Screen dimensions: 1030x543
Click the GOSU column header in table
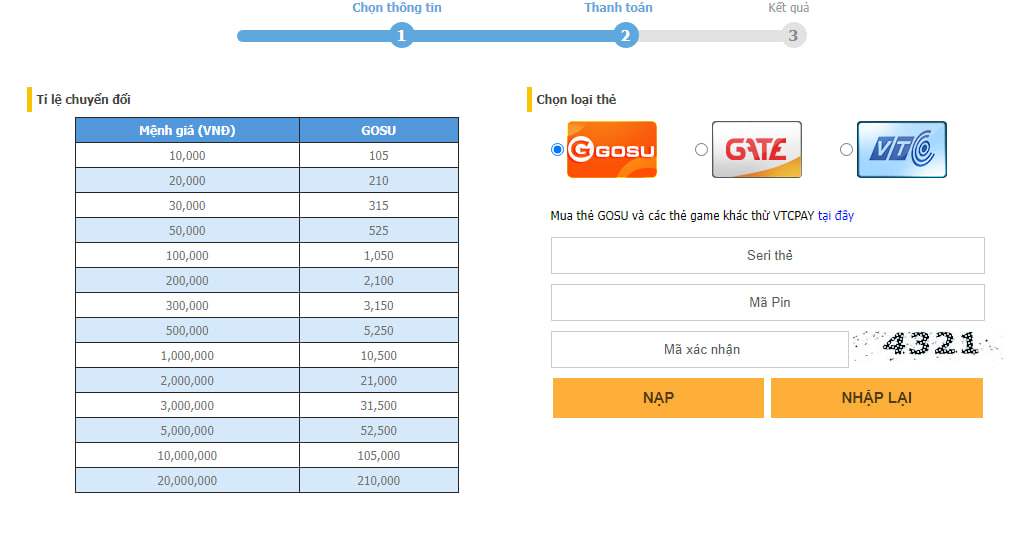click(x=379, y=130)
